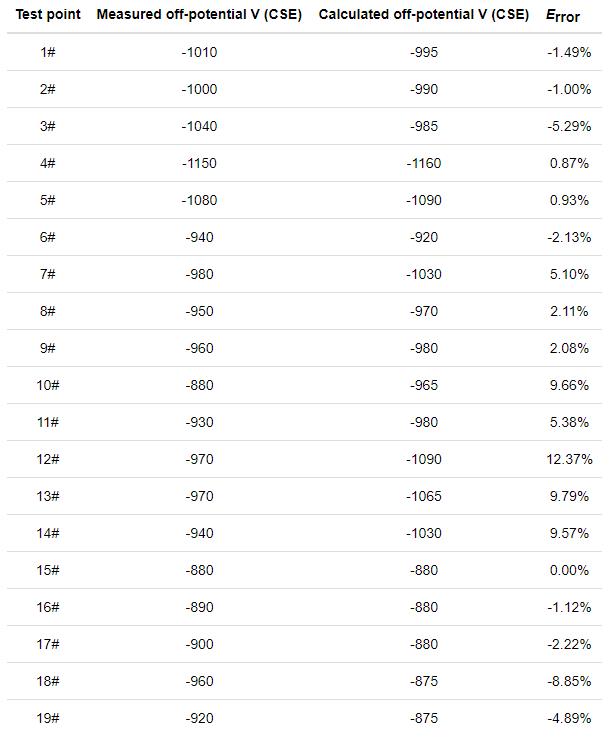The image size is (611, 739).
Task: Click the 5.10% error value
Action: pyautogui.click(x=569, y=274)
